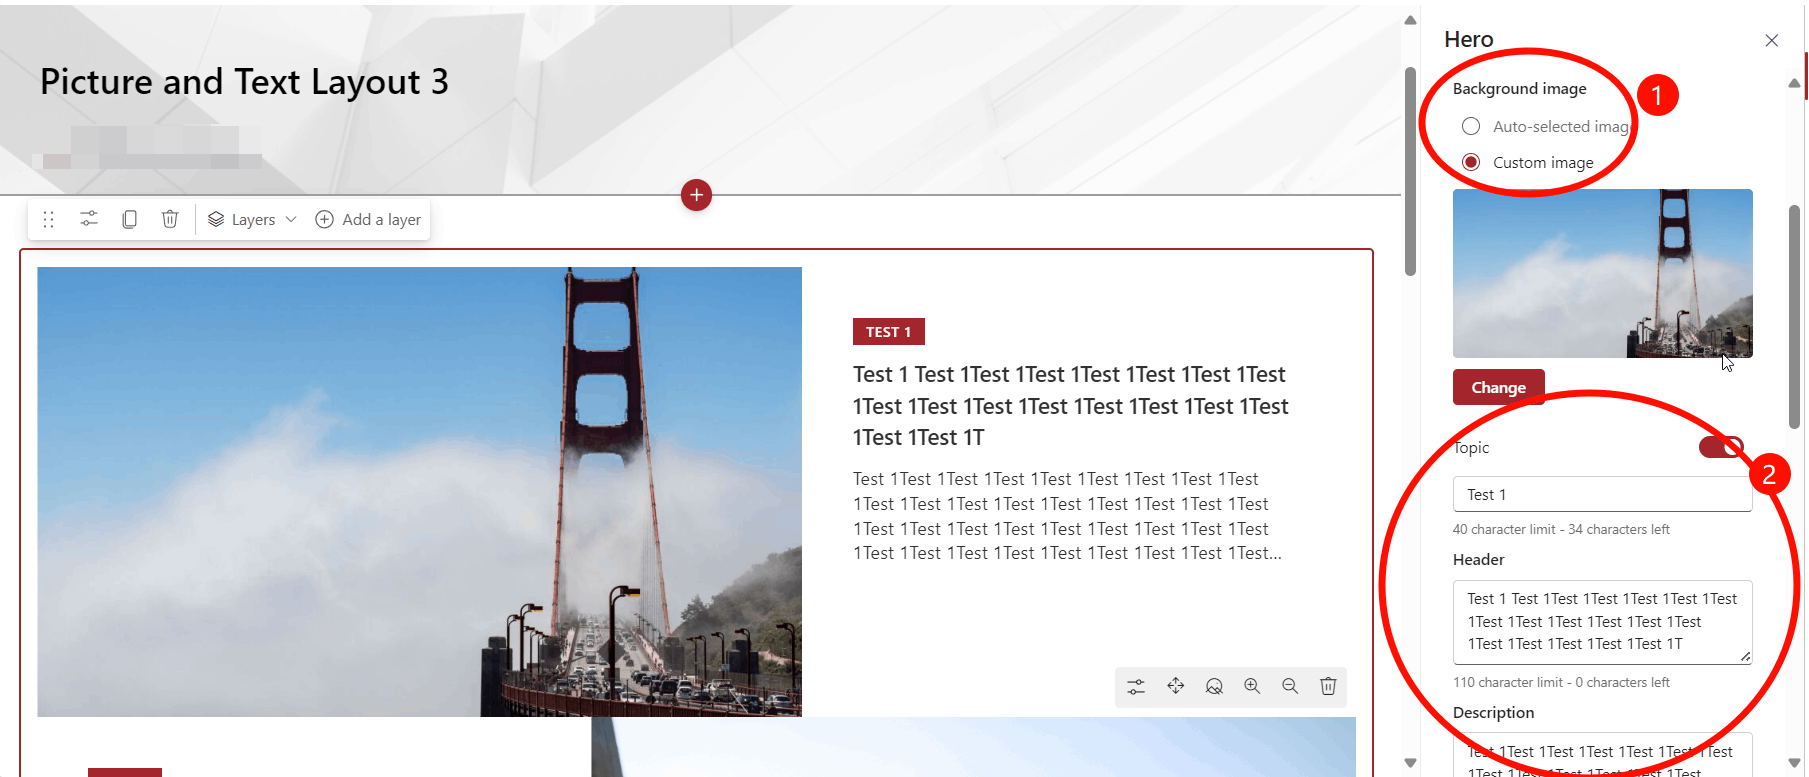The image size is (1809, 777).
Task: Delete the tile using image toolbar trash
Action: click(1328, 686)
